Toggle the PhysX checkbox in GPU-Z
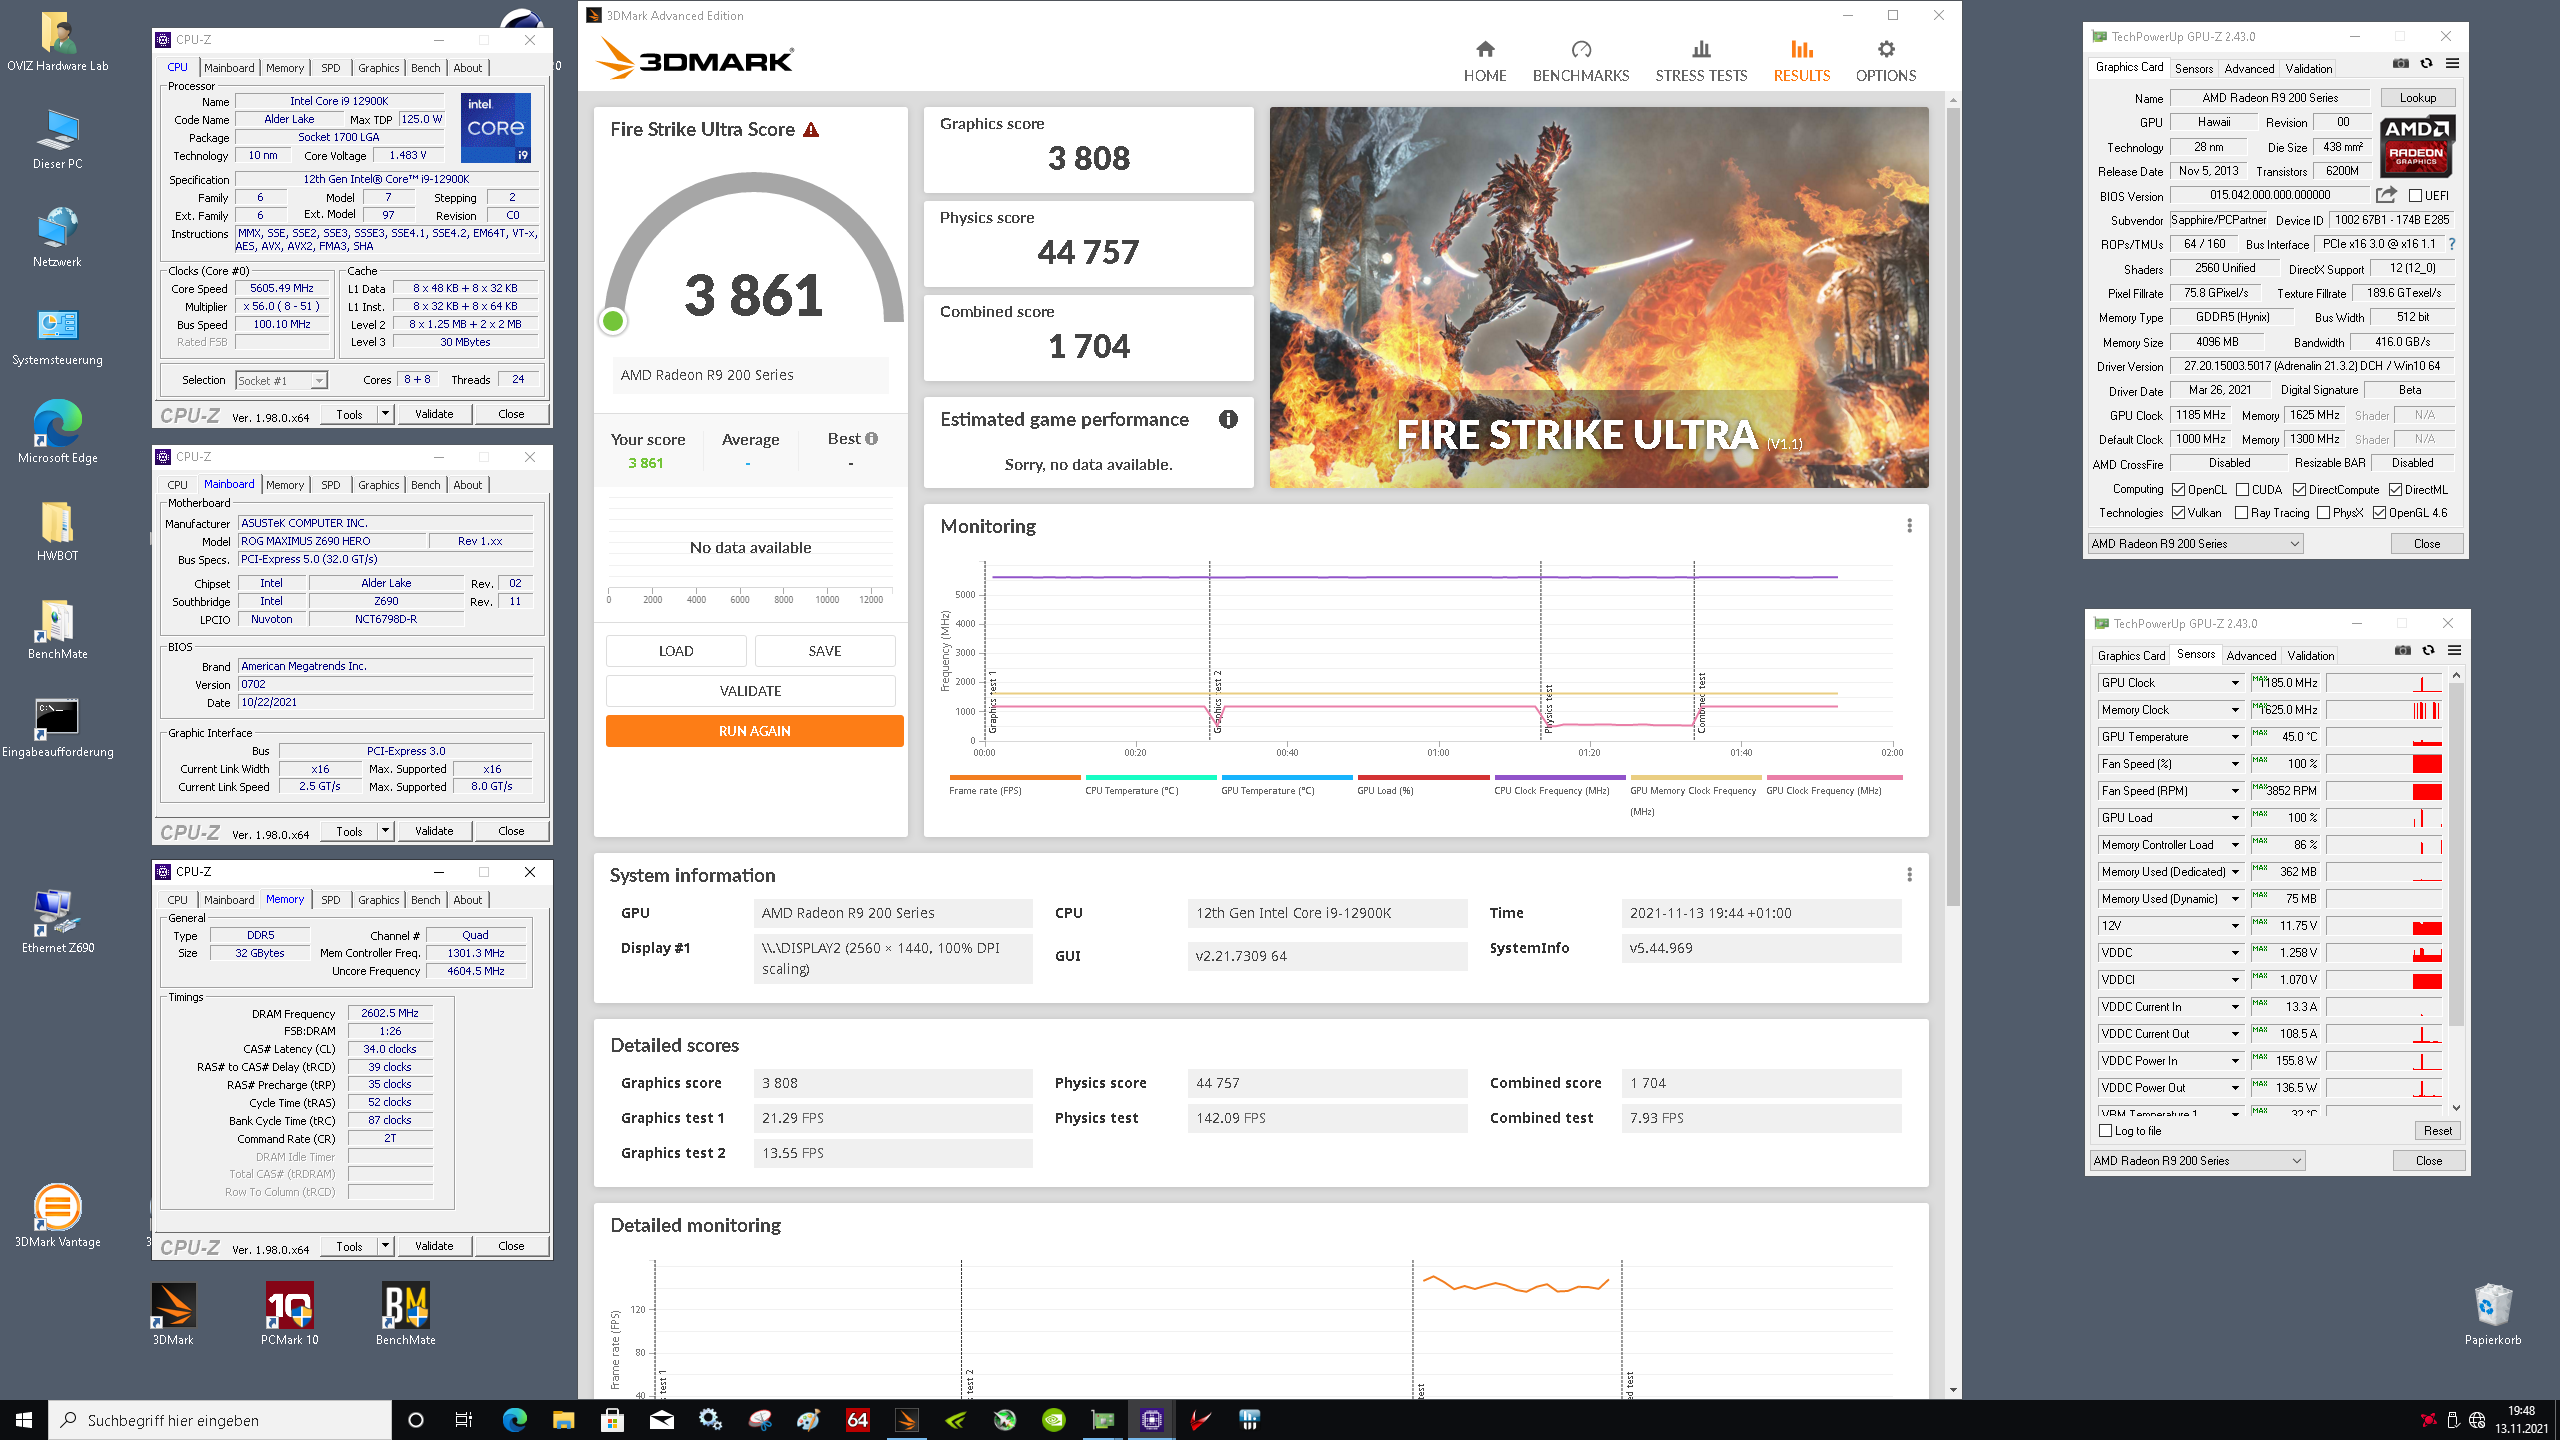The height and width of the screenshot is (1440, 2560). pyautogui.click(x=2323, y=513)
